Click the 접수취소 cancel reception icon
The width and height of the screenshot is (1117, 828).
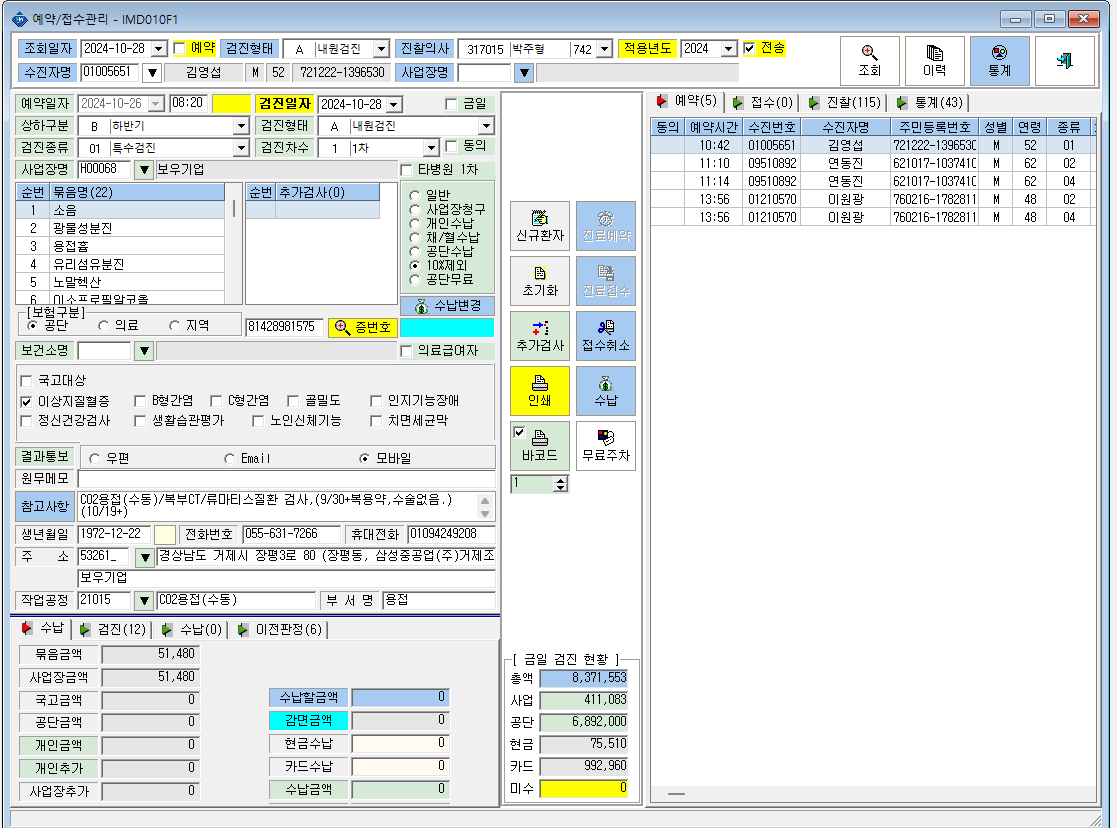click(606, 336)
